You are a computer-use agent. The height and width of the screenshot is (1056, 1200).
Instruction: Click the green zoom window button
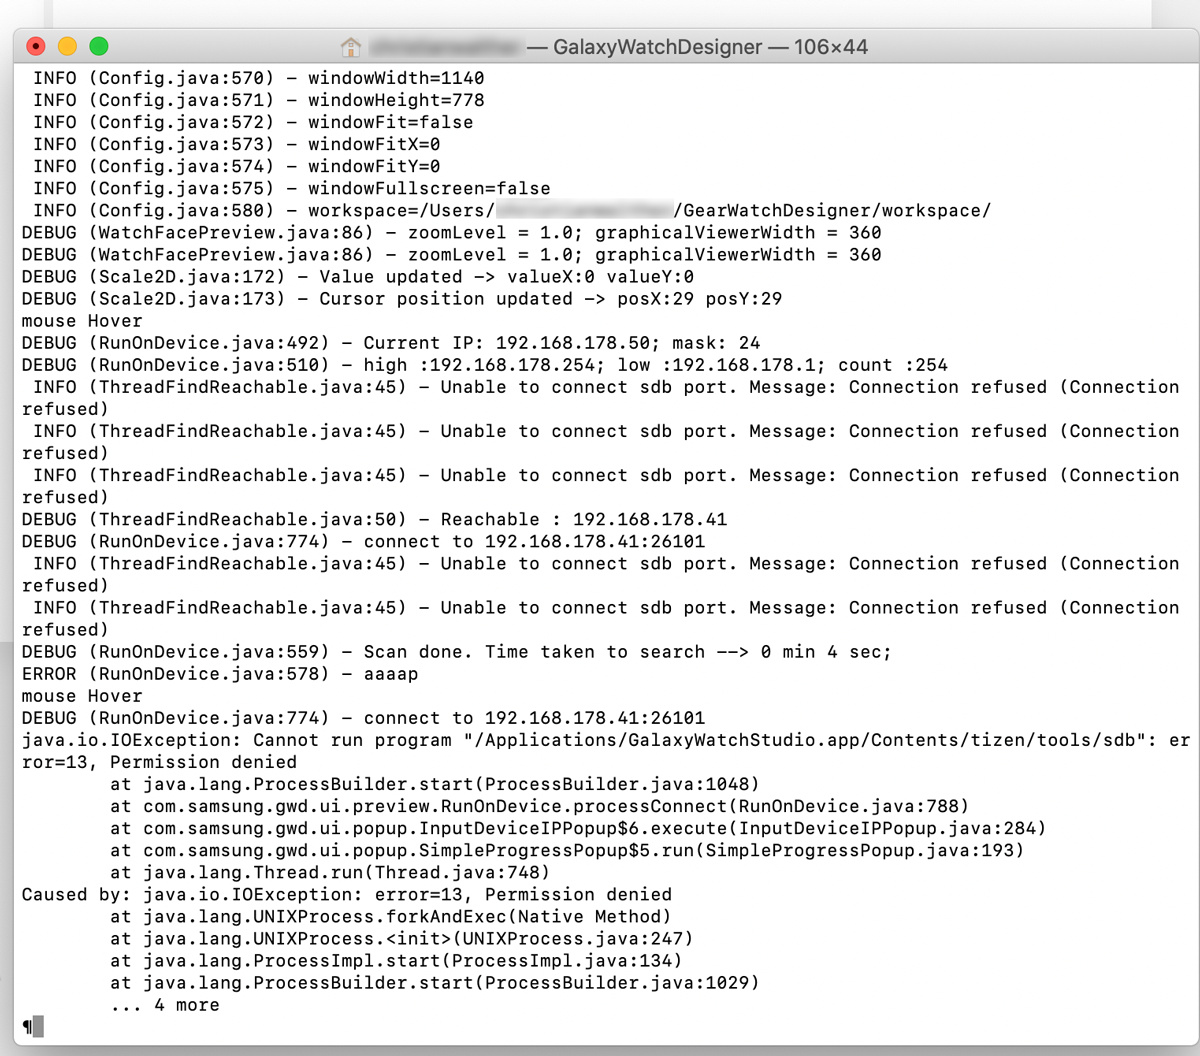tap(98, 46)
